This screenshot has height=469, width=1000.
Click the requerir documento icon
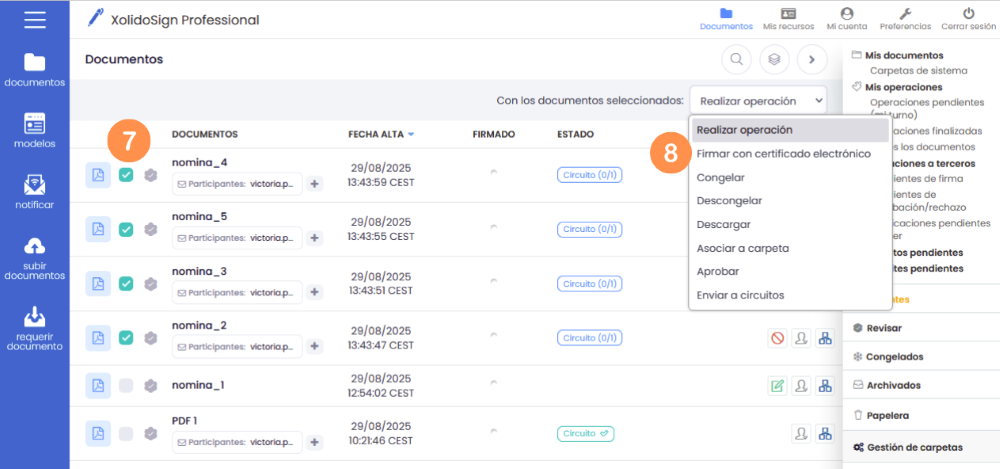click(34, 316)
